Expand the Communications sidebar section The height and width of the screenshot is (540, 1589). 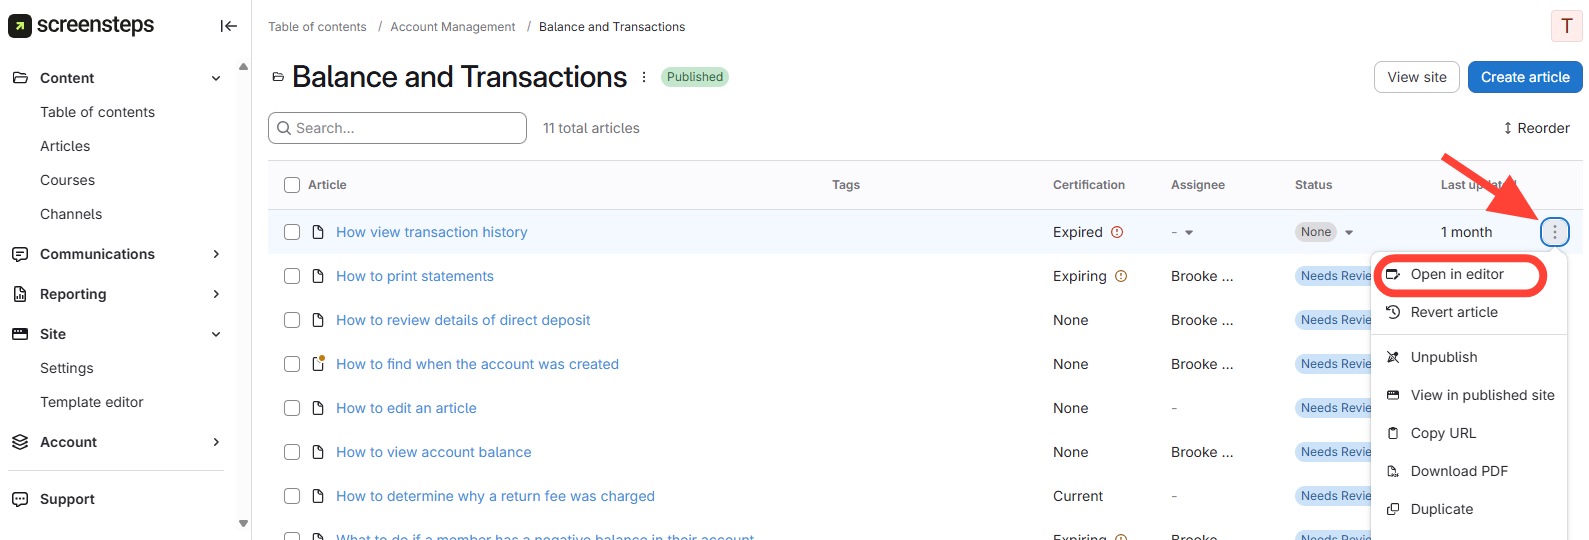pyautogui.click(x=216, y=254)
